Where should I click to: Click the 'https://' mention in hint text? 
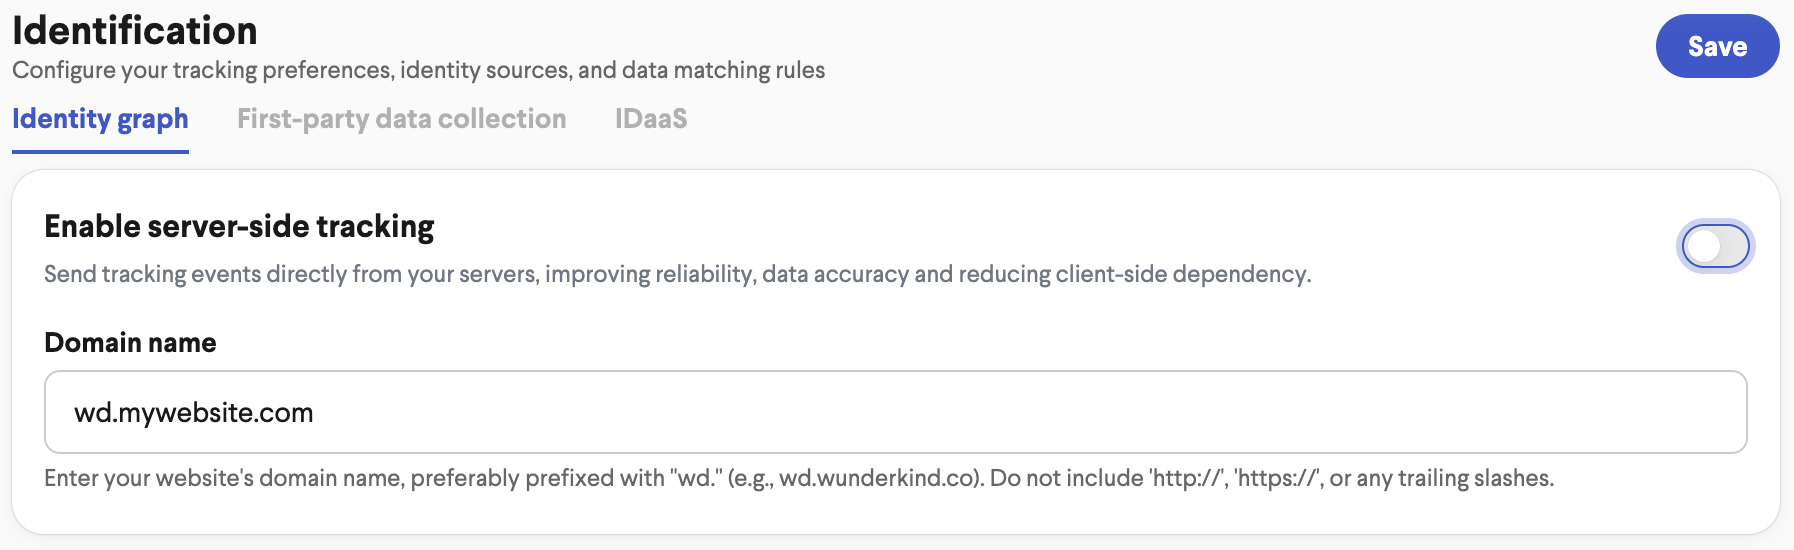pos(1279,478)
